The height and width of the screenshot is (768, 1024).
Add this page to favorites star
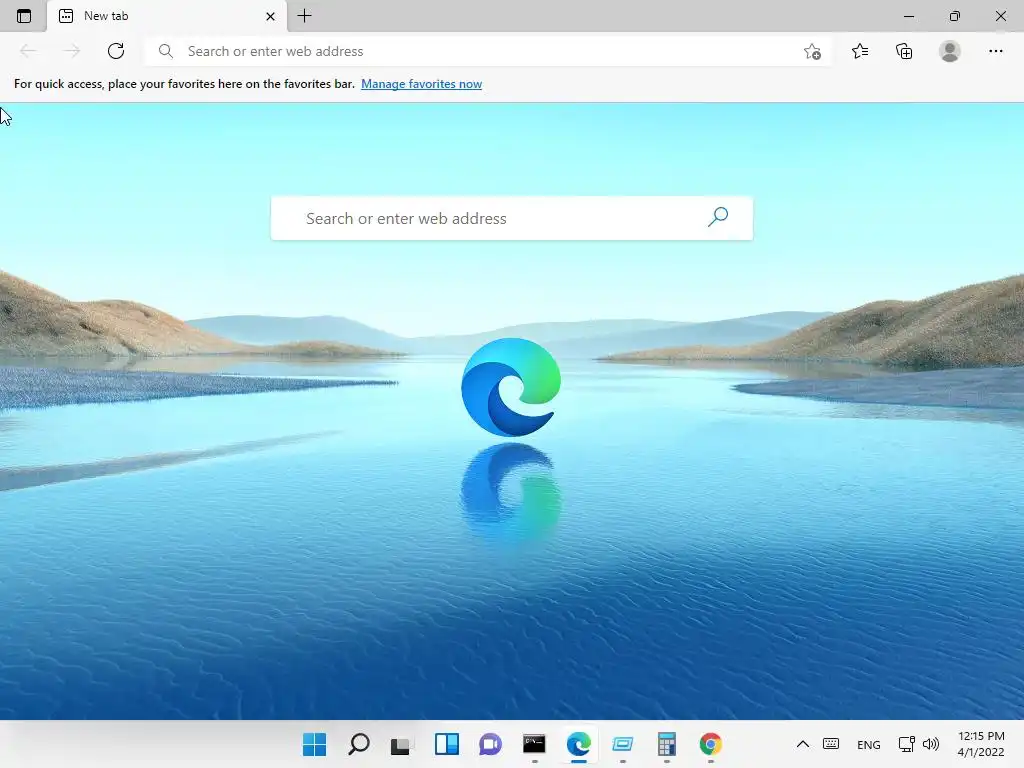click(812, 51)
